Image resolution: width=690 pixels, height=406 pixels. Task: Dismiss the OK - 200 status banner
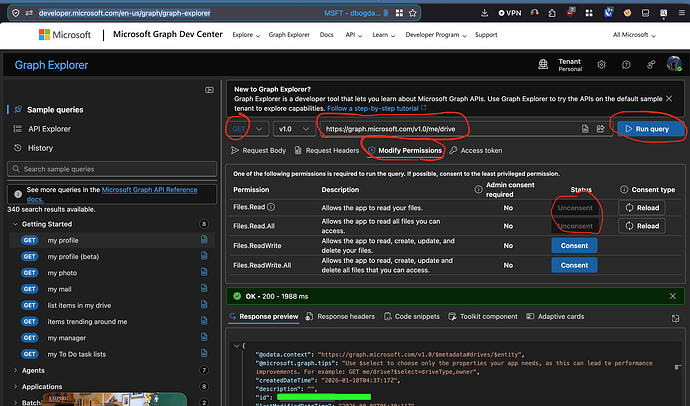(672, 296)
